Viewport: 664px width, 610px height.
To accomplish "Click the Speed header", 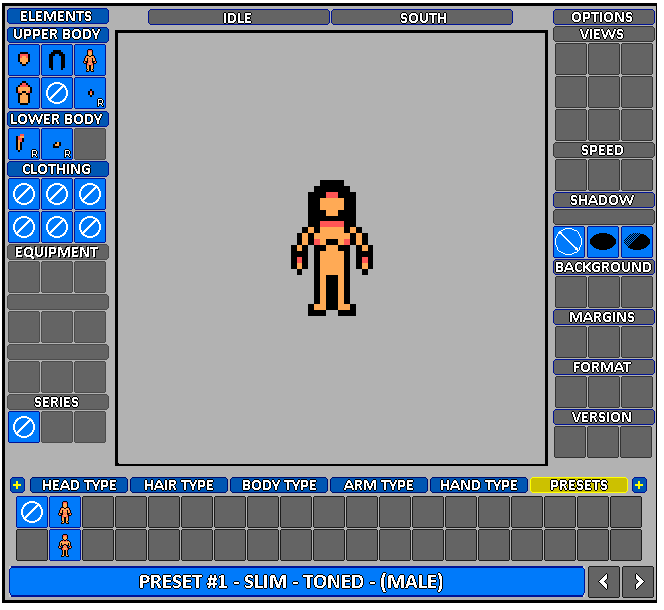I will pyautogui.click(x=604, y=150).
